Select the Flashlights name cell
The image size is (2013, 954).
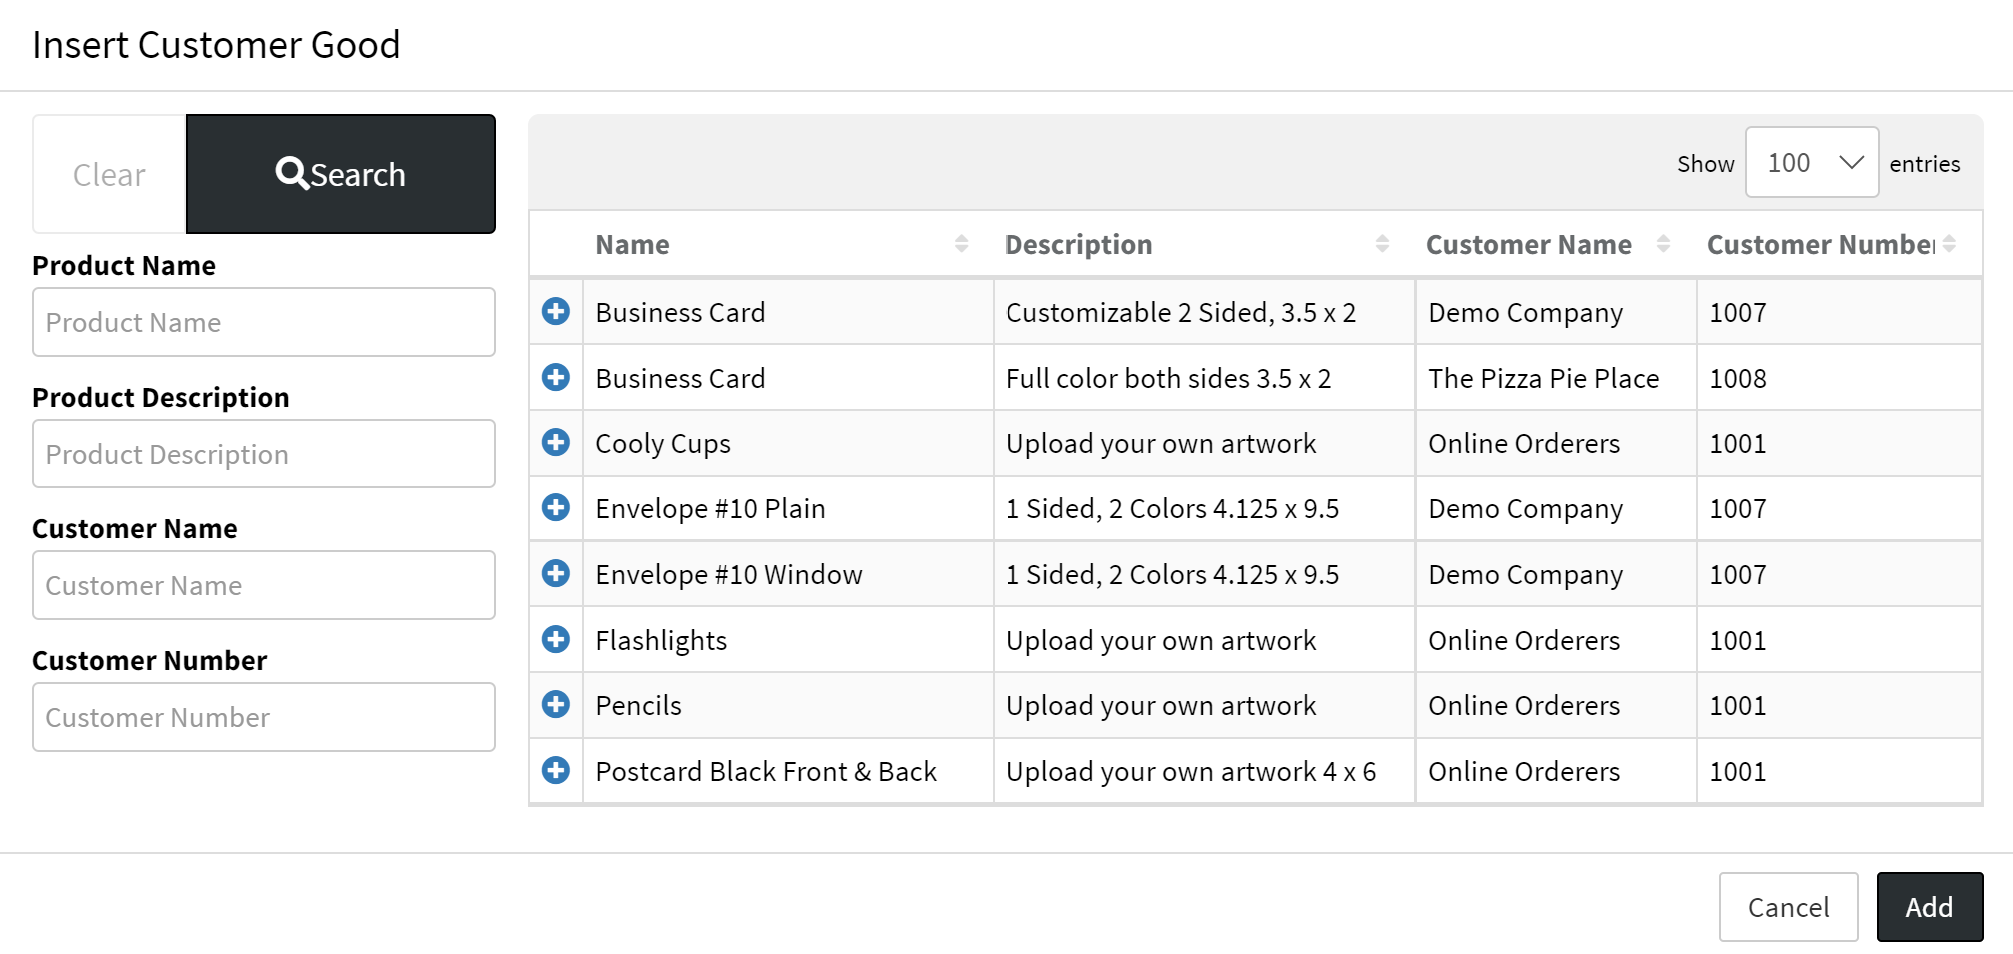(788, 640)
